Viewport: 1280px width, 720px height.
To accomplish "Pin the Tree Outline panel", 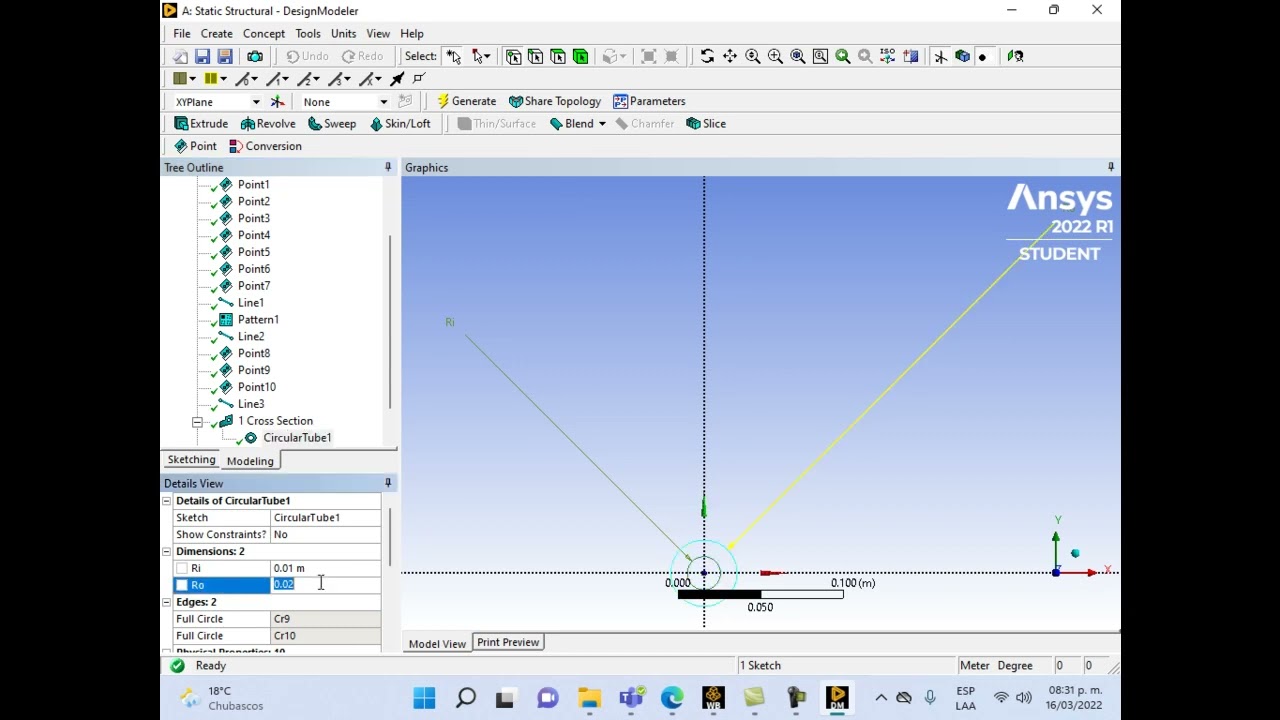I will coord(388,167).
